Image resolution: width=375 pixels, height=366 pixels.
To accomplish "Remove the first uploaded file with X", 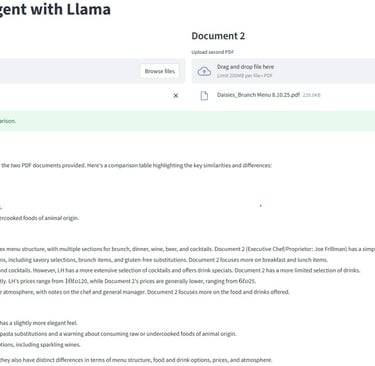I will click(176, 96).
